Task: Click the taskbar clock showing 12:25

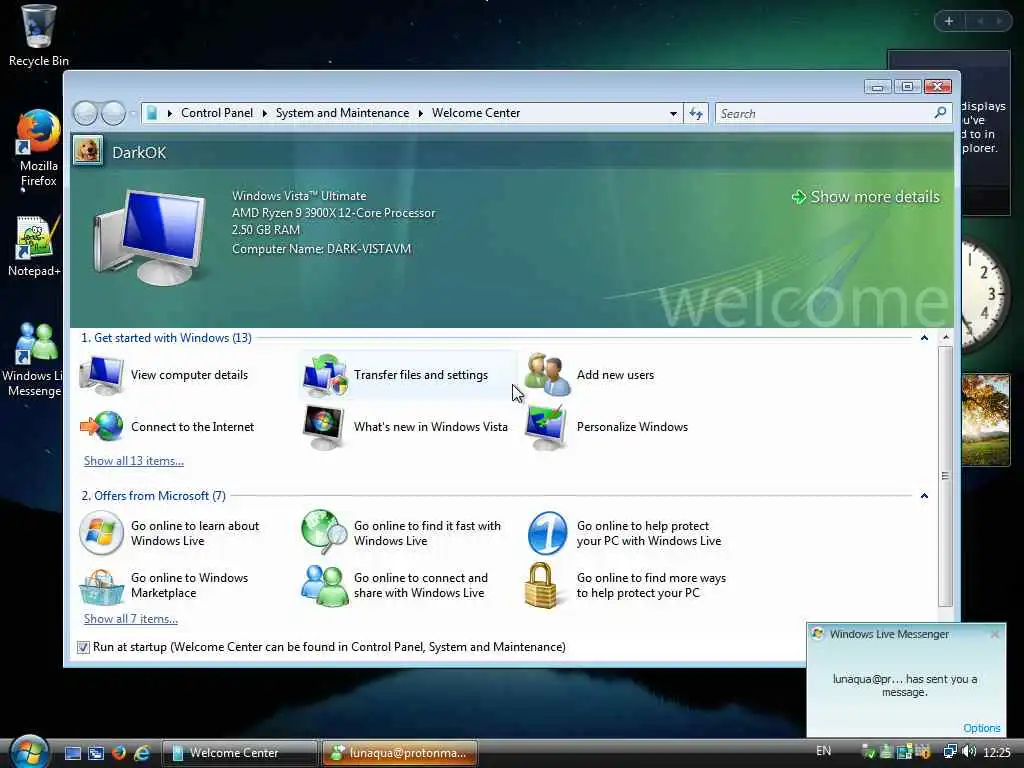Action: point(997,752)
